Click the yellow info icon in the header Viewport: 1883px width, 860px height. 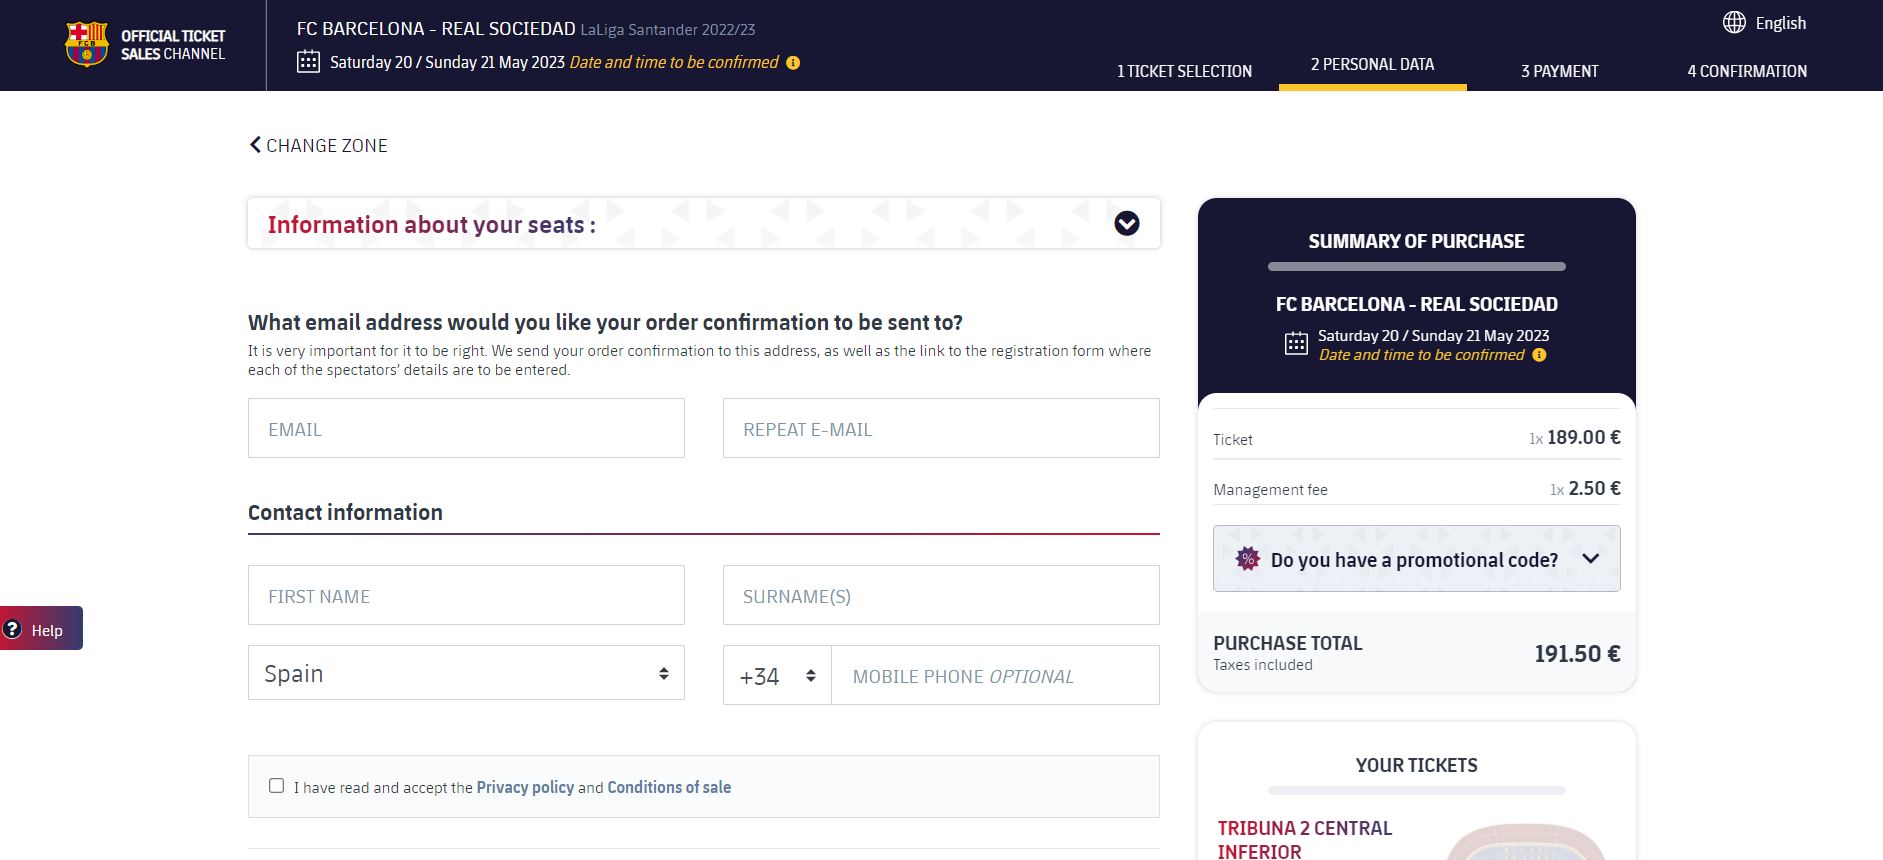pyautogui.click(x=793, y=63)
